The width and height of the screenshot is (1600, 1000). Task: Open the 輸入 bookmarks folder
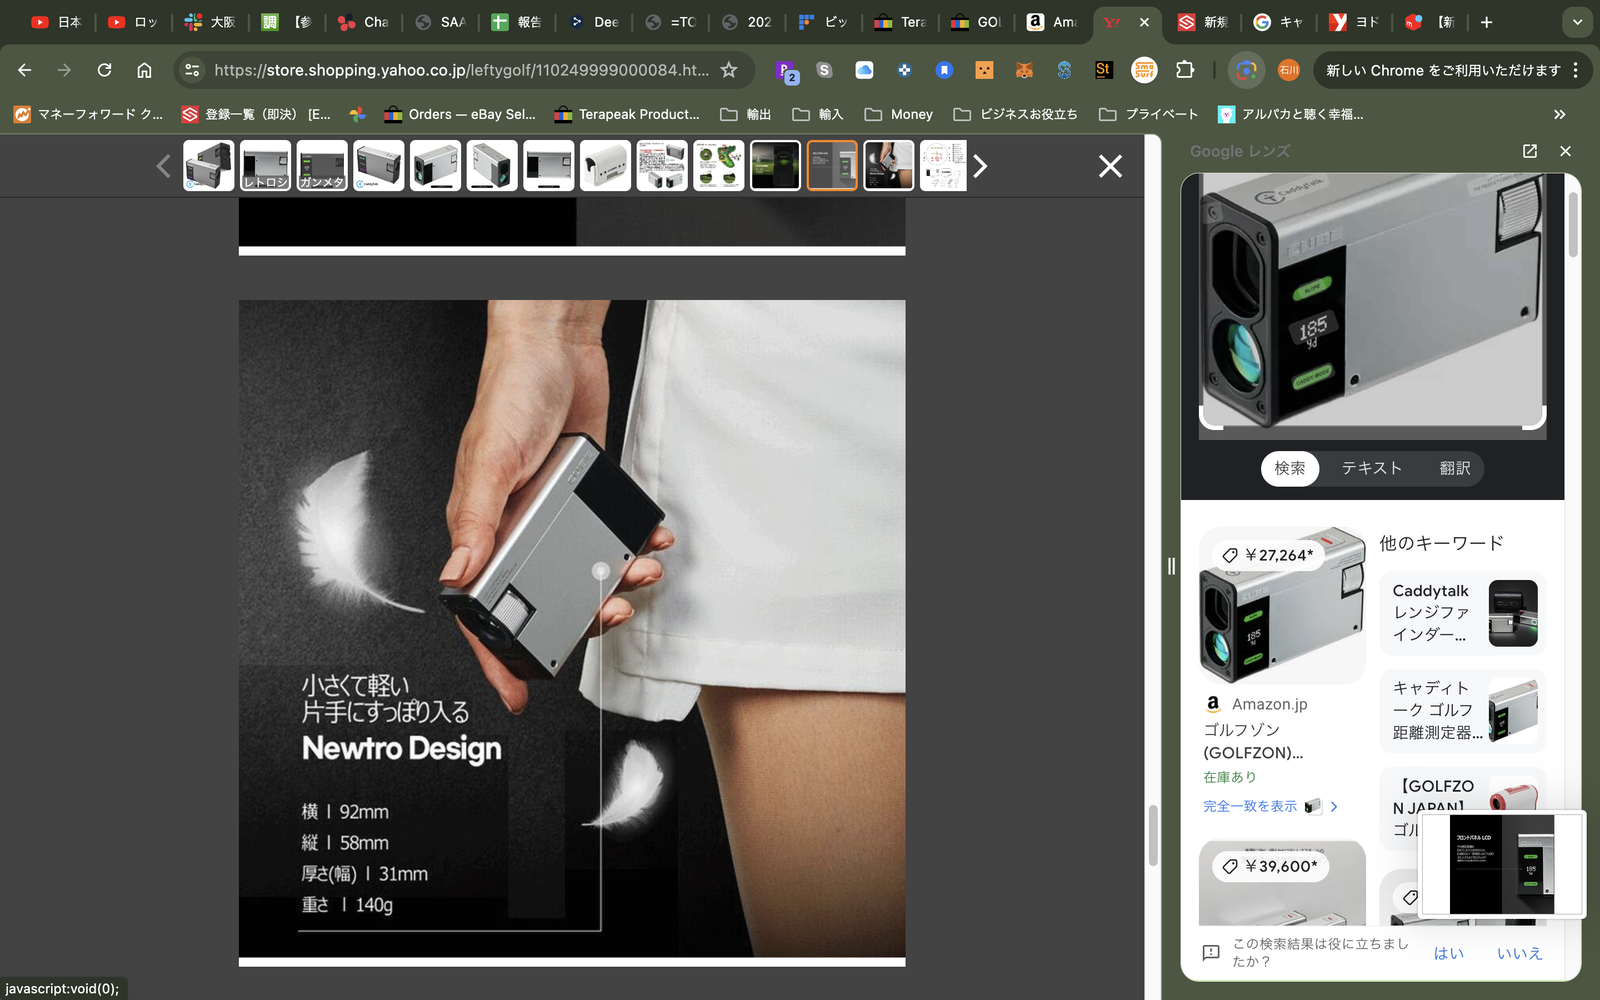point(818,114)
